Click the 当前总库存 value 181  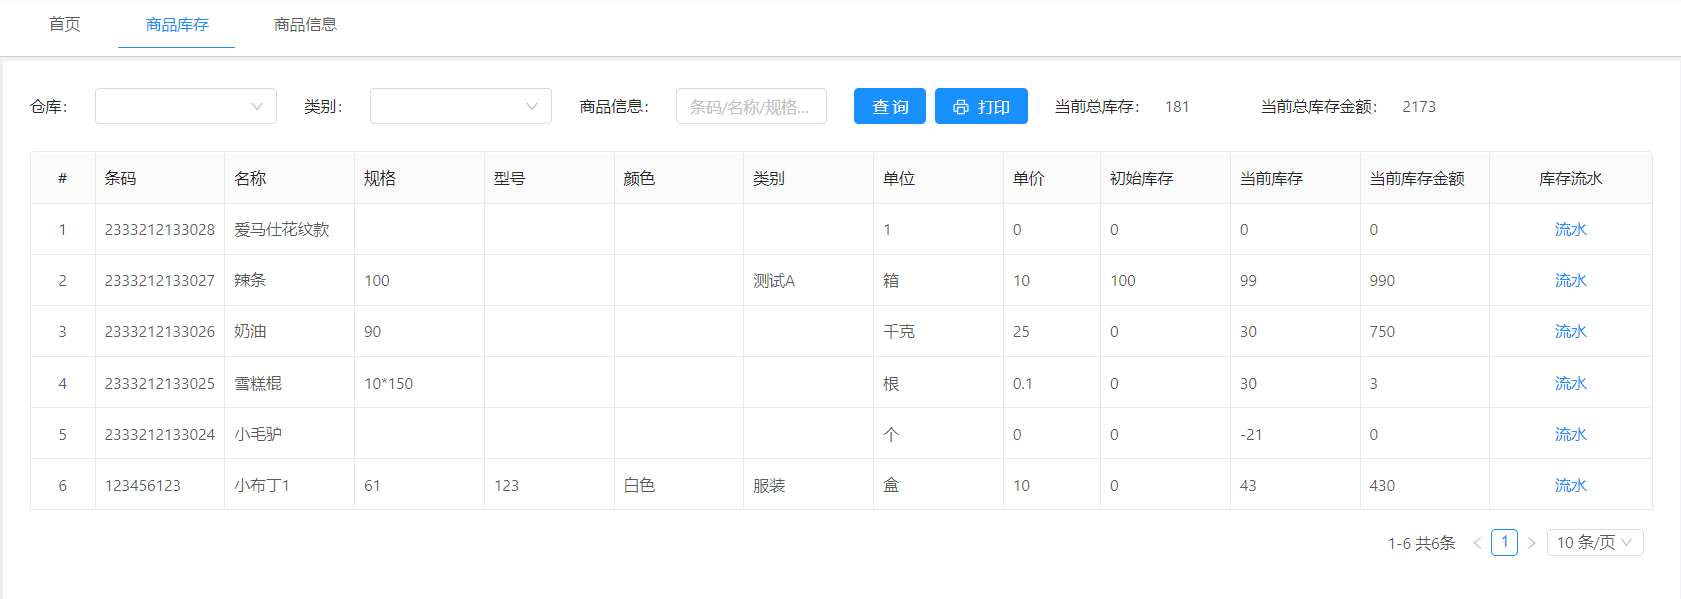(1177, 106)
